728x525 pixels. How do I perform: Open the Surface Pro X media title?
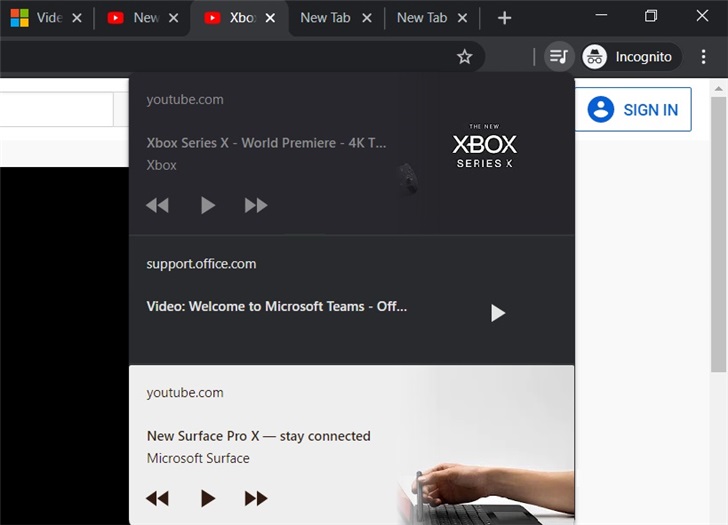click(x=258, y=436)
